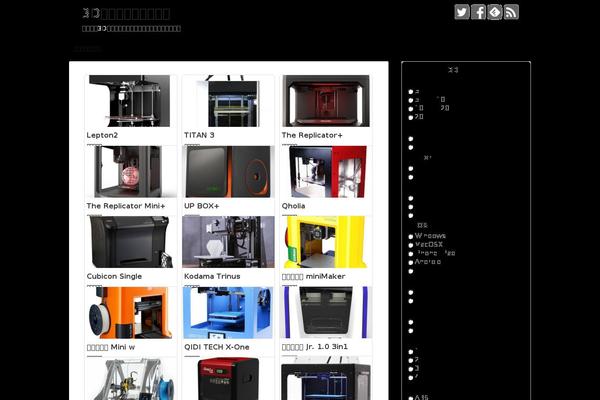Click the TITAN 3 title link
The width and height of the screenshot is (600, 400).
pos(199,135)
